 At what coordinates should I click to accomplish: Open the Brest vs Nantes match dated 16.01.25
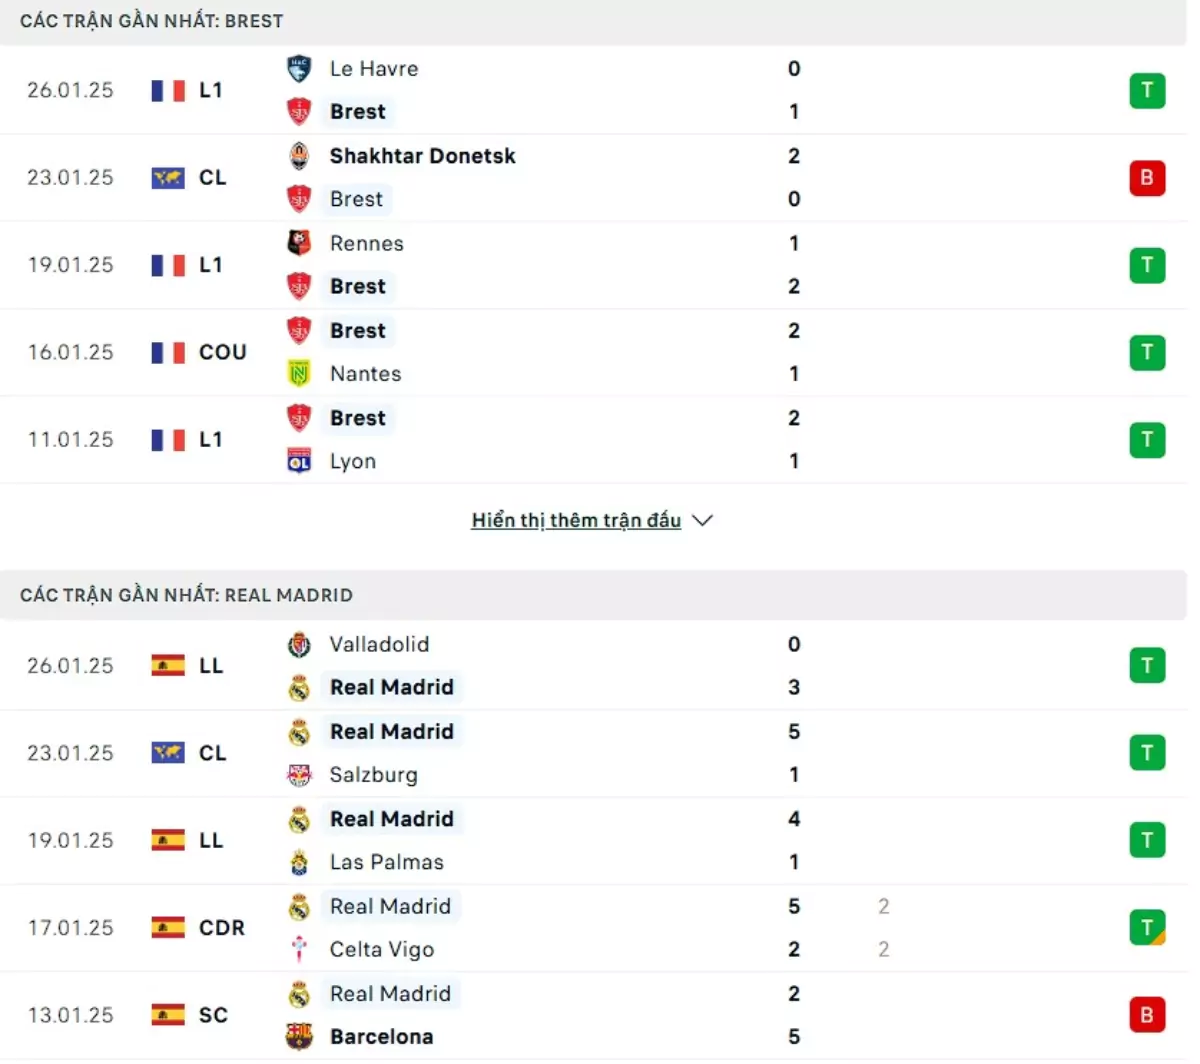click(x=600, y=352)
